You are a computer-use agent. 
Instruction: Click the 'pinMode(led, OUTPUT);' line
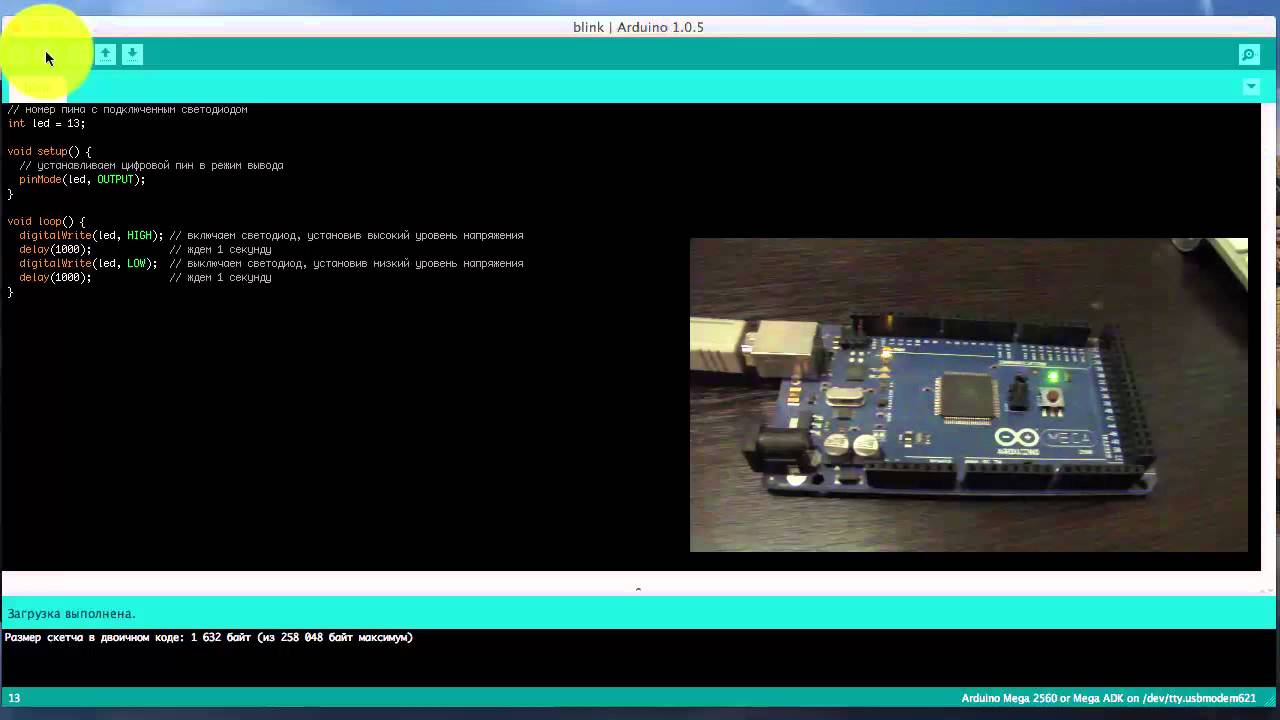[x=82, y=180]
